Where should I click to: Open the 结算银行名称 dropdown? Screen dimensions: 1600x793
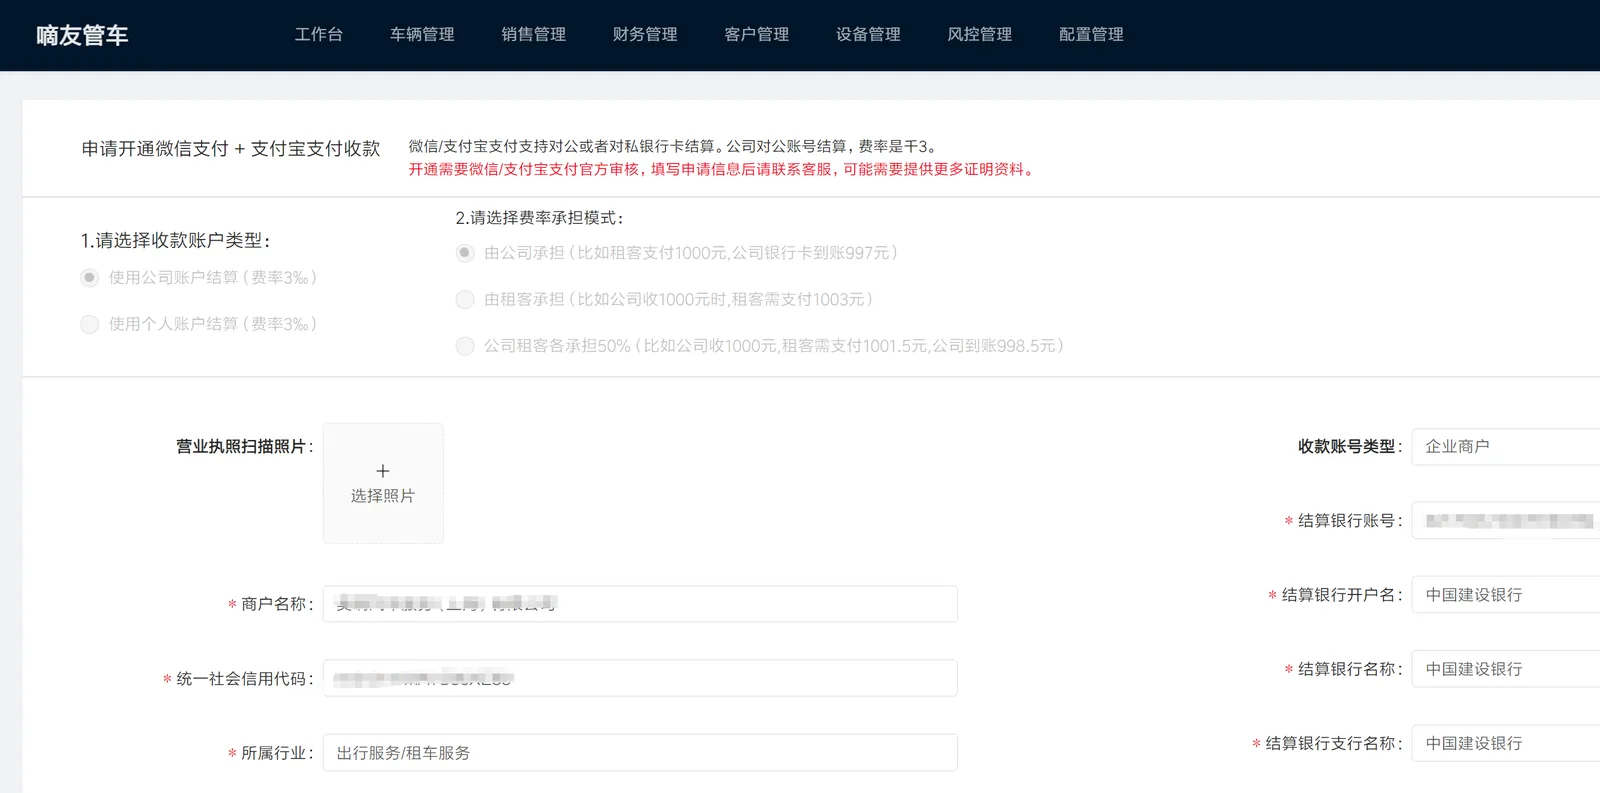tap(1506, 669)
